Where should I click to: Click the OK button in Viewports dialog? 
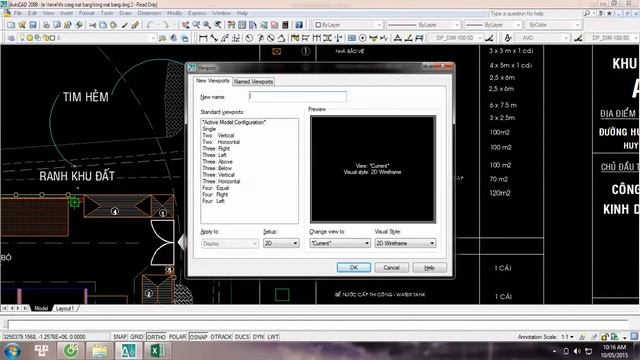(x=354, y=267)
